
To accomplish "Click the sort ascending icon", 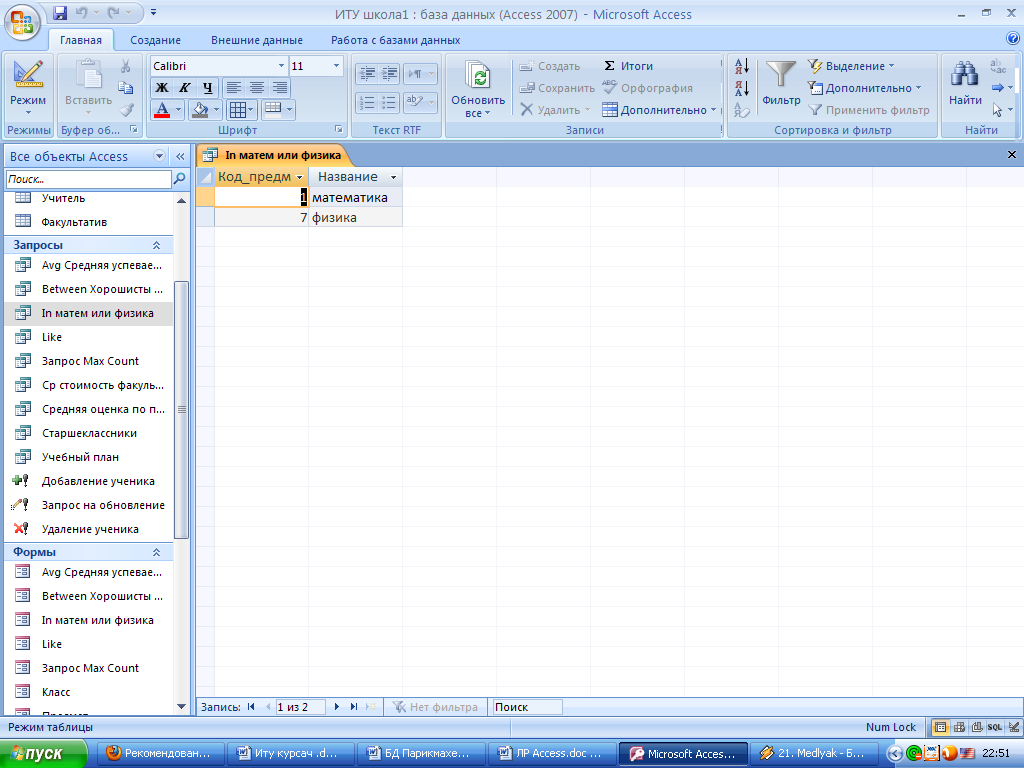I will 742,66.
